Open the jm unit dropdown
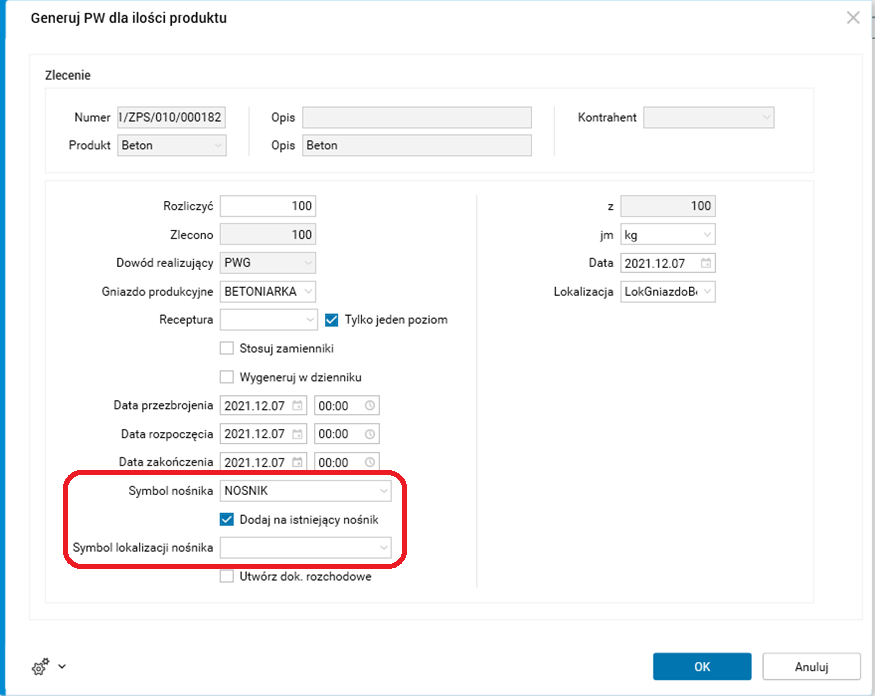875x696 pixels. pyautogui.click(x=707, y=235)
